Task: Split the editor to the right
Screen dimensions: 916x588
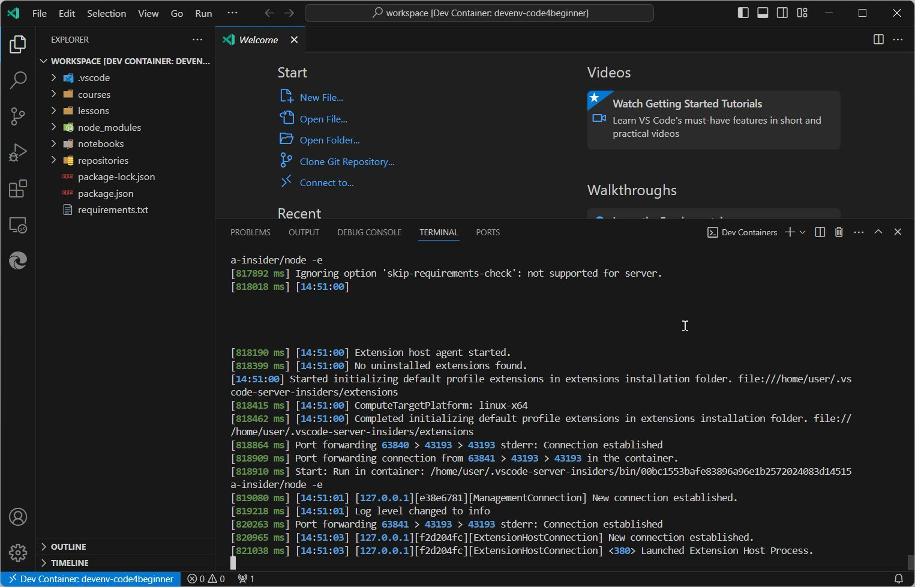Action: click(878, 39)
